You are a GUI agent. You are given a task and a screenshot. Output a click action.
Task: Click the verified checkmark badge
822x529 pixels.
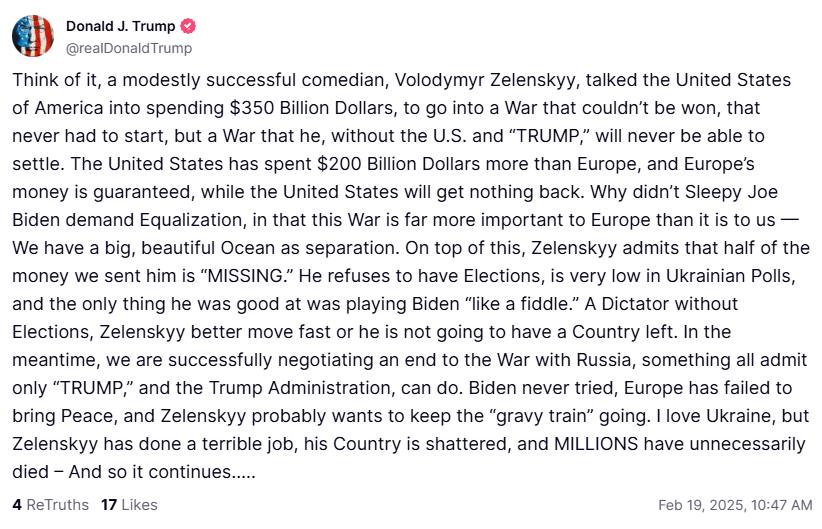(x=187, y=27)
